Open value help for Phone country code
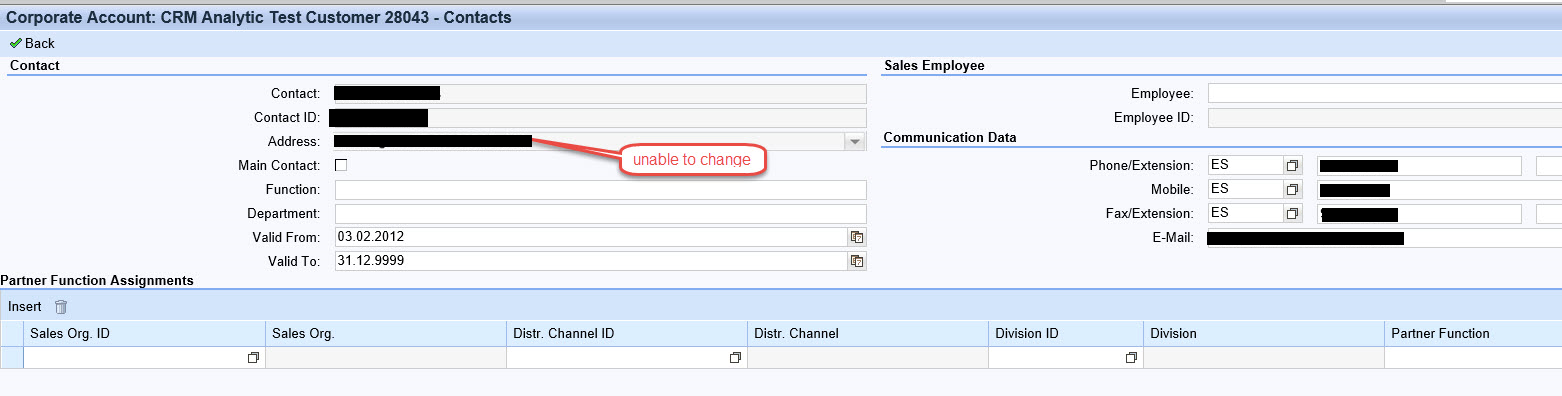The width and height of the screenshot is (1562, 396). click(1292, 165)
